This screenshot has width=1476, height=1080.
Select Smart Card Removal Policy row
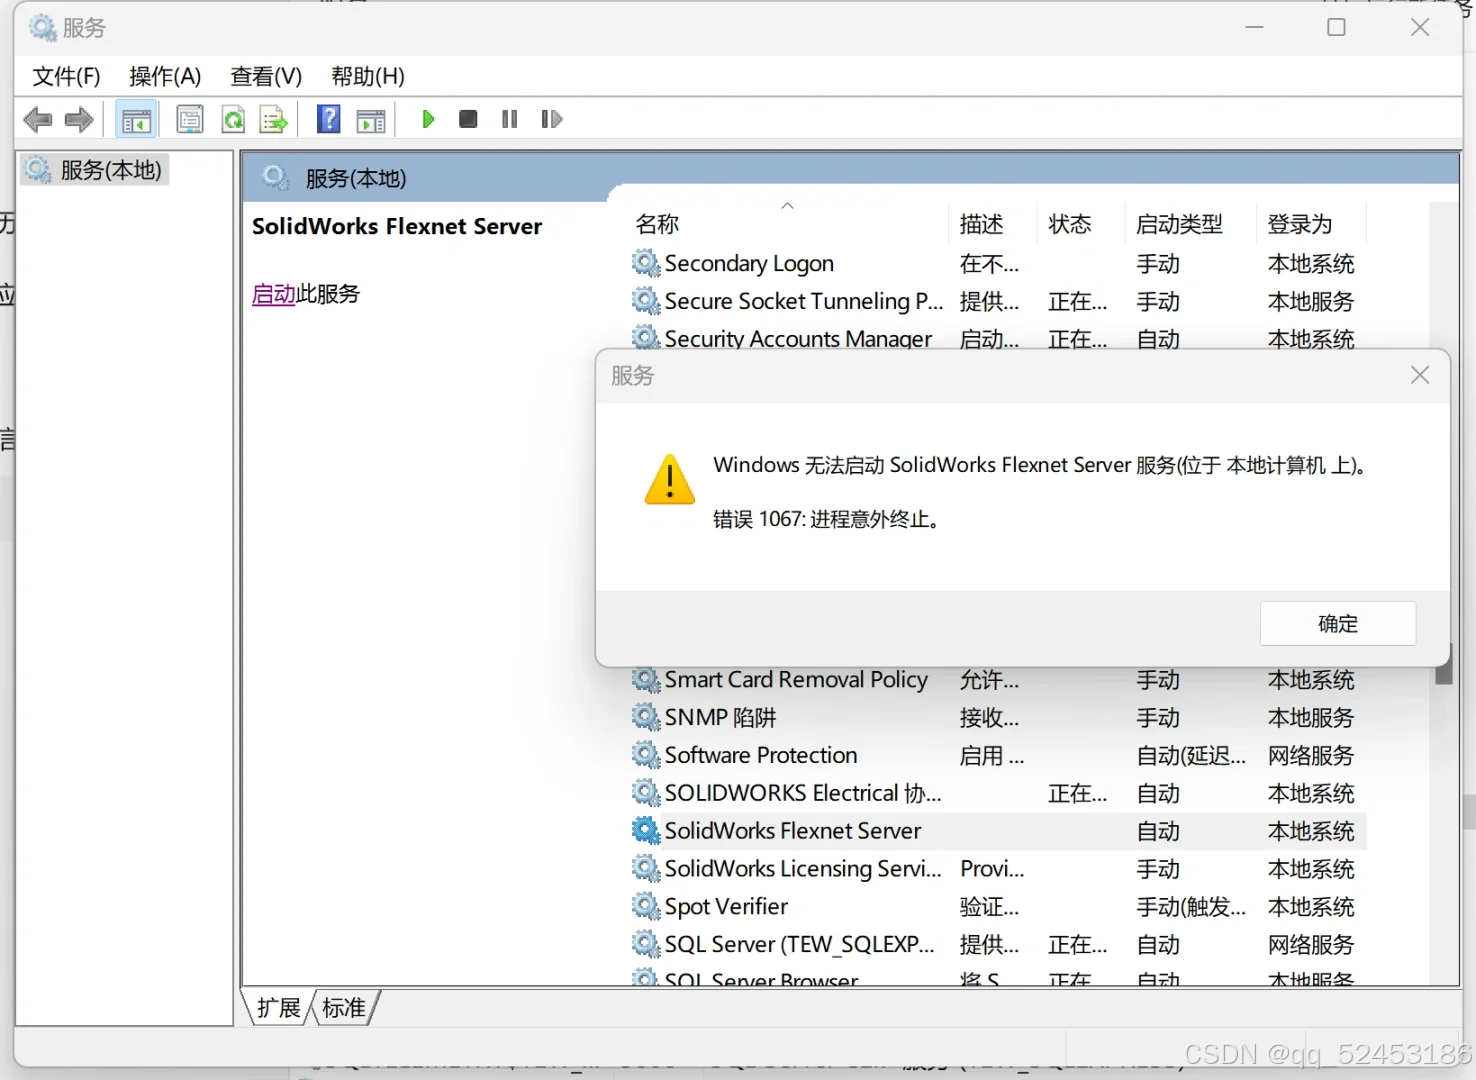[998, 680]
